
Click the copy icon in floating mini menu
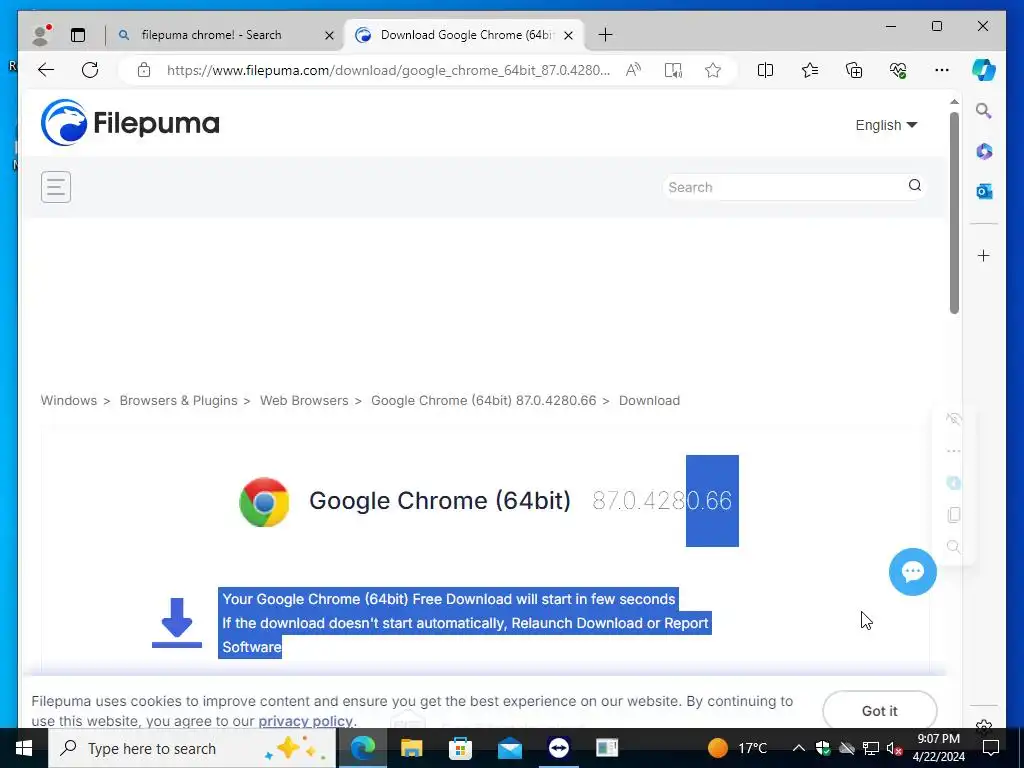click(x=953, y=515)
